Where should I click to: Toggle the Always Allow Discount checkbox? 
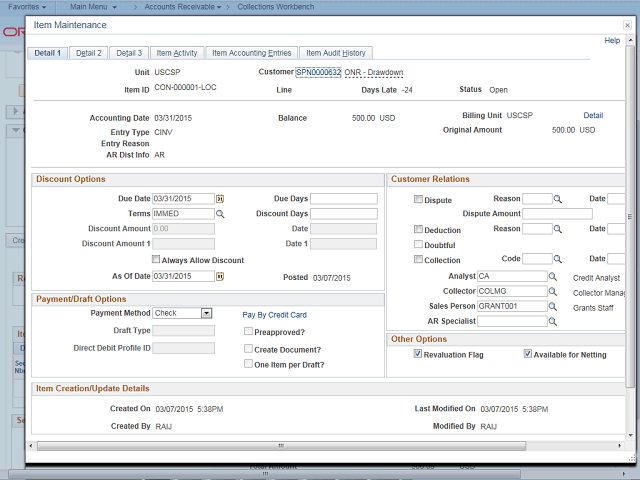156,260
